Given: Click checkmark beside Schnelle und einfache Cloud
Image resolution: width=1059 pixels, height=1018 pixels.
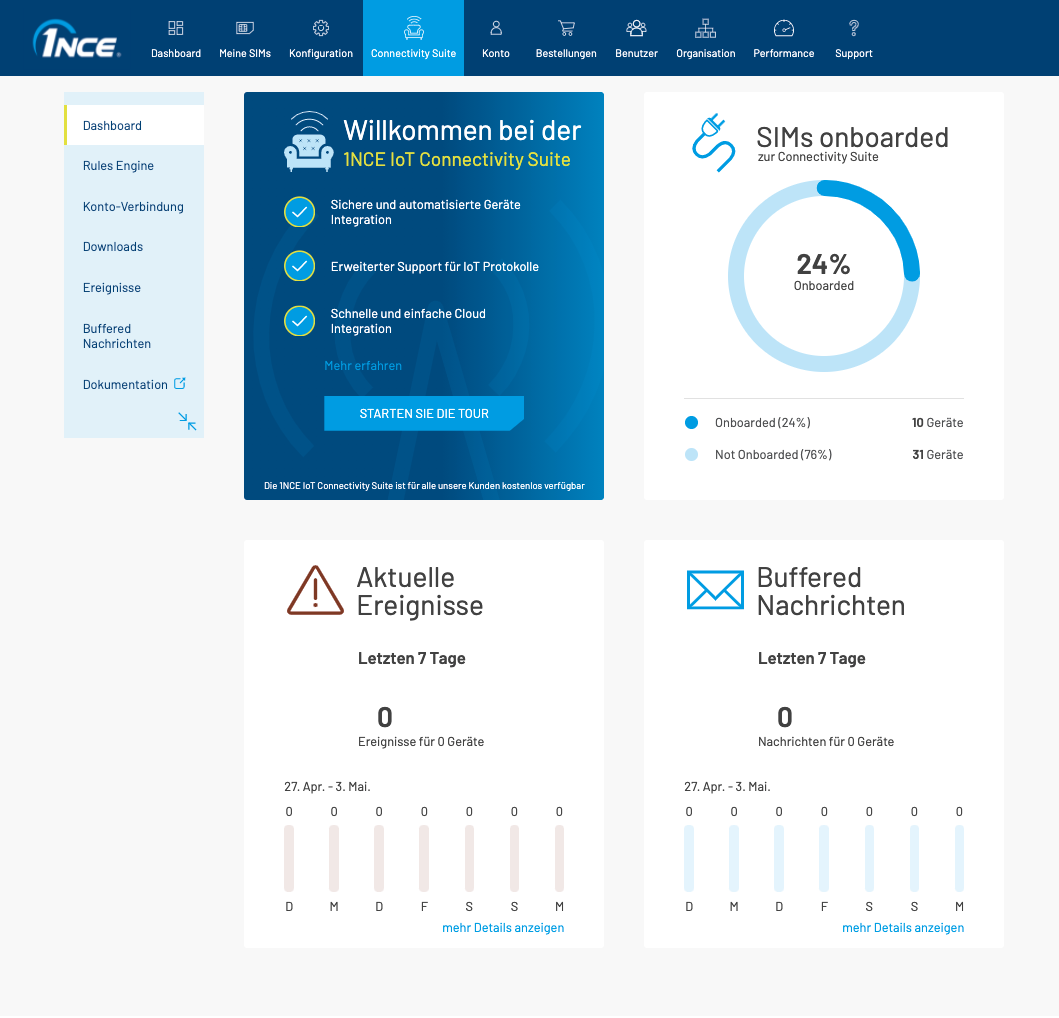Looking at the screenshot, I should 299,321.
